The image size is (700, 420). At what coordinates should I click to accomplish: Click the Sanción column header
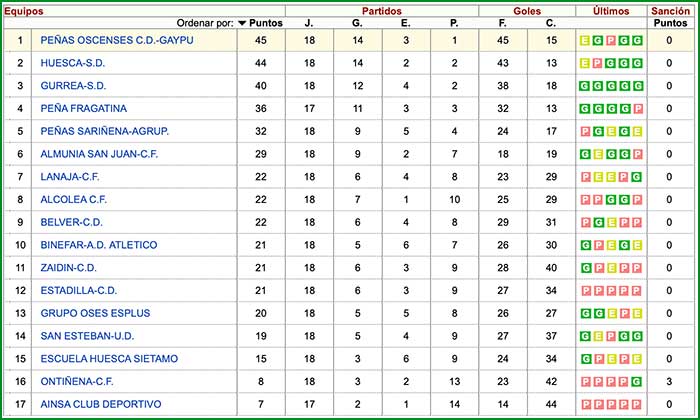click(x=670, y=8)
